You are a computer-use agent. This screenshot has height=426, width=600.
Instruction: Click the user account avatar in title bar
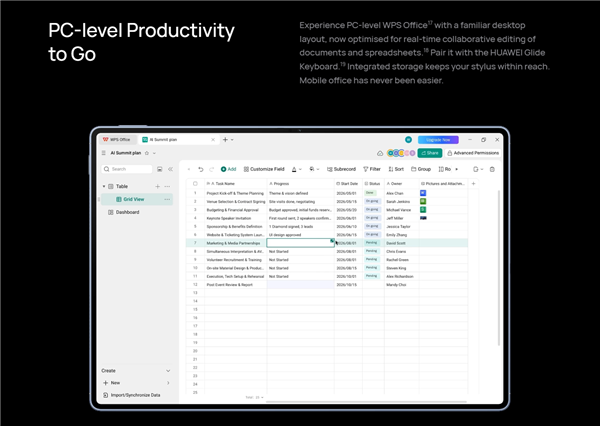pyautogui.click(x=408, y=140)
